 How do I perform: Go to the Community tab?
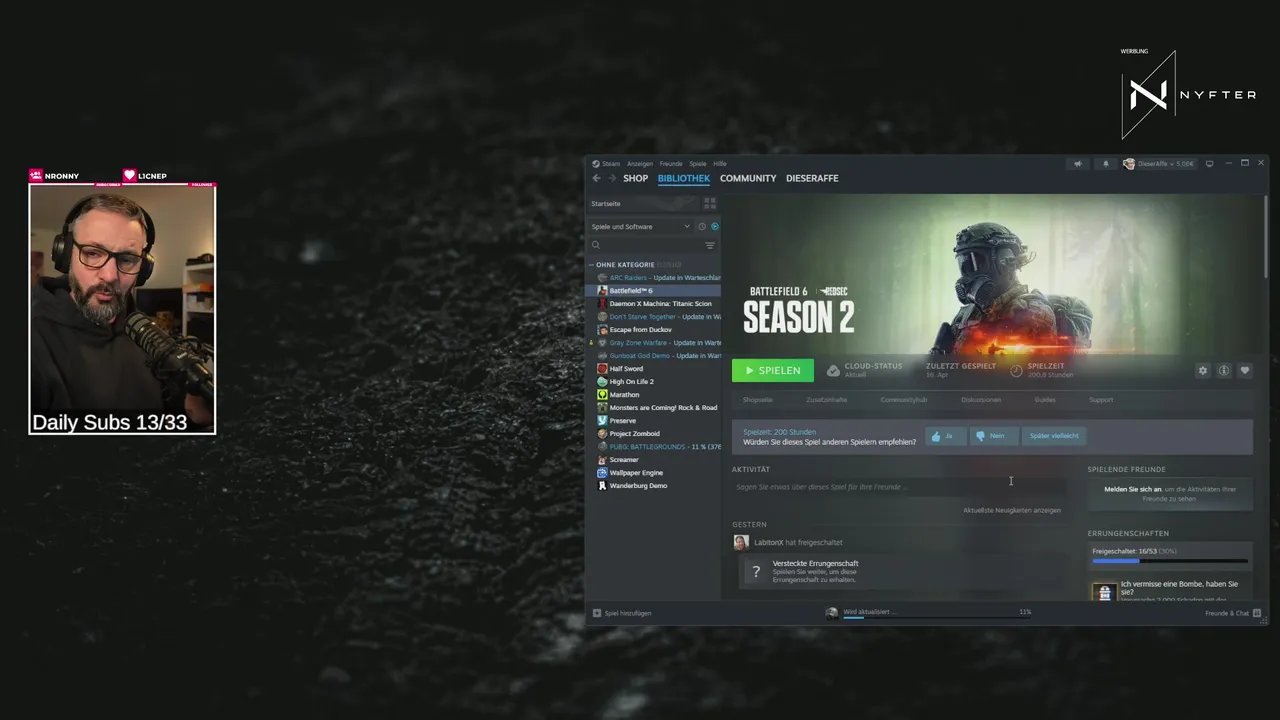coord(748,178)
